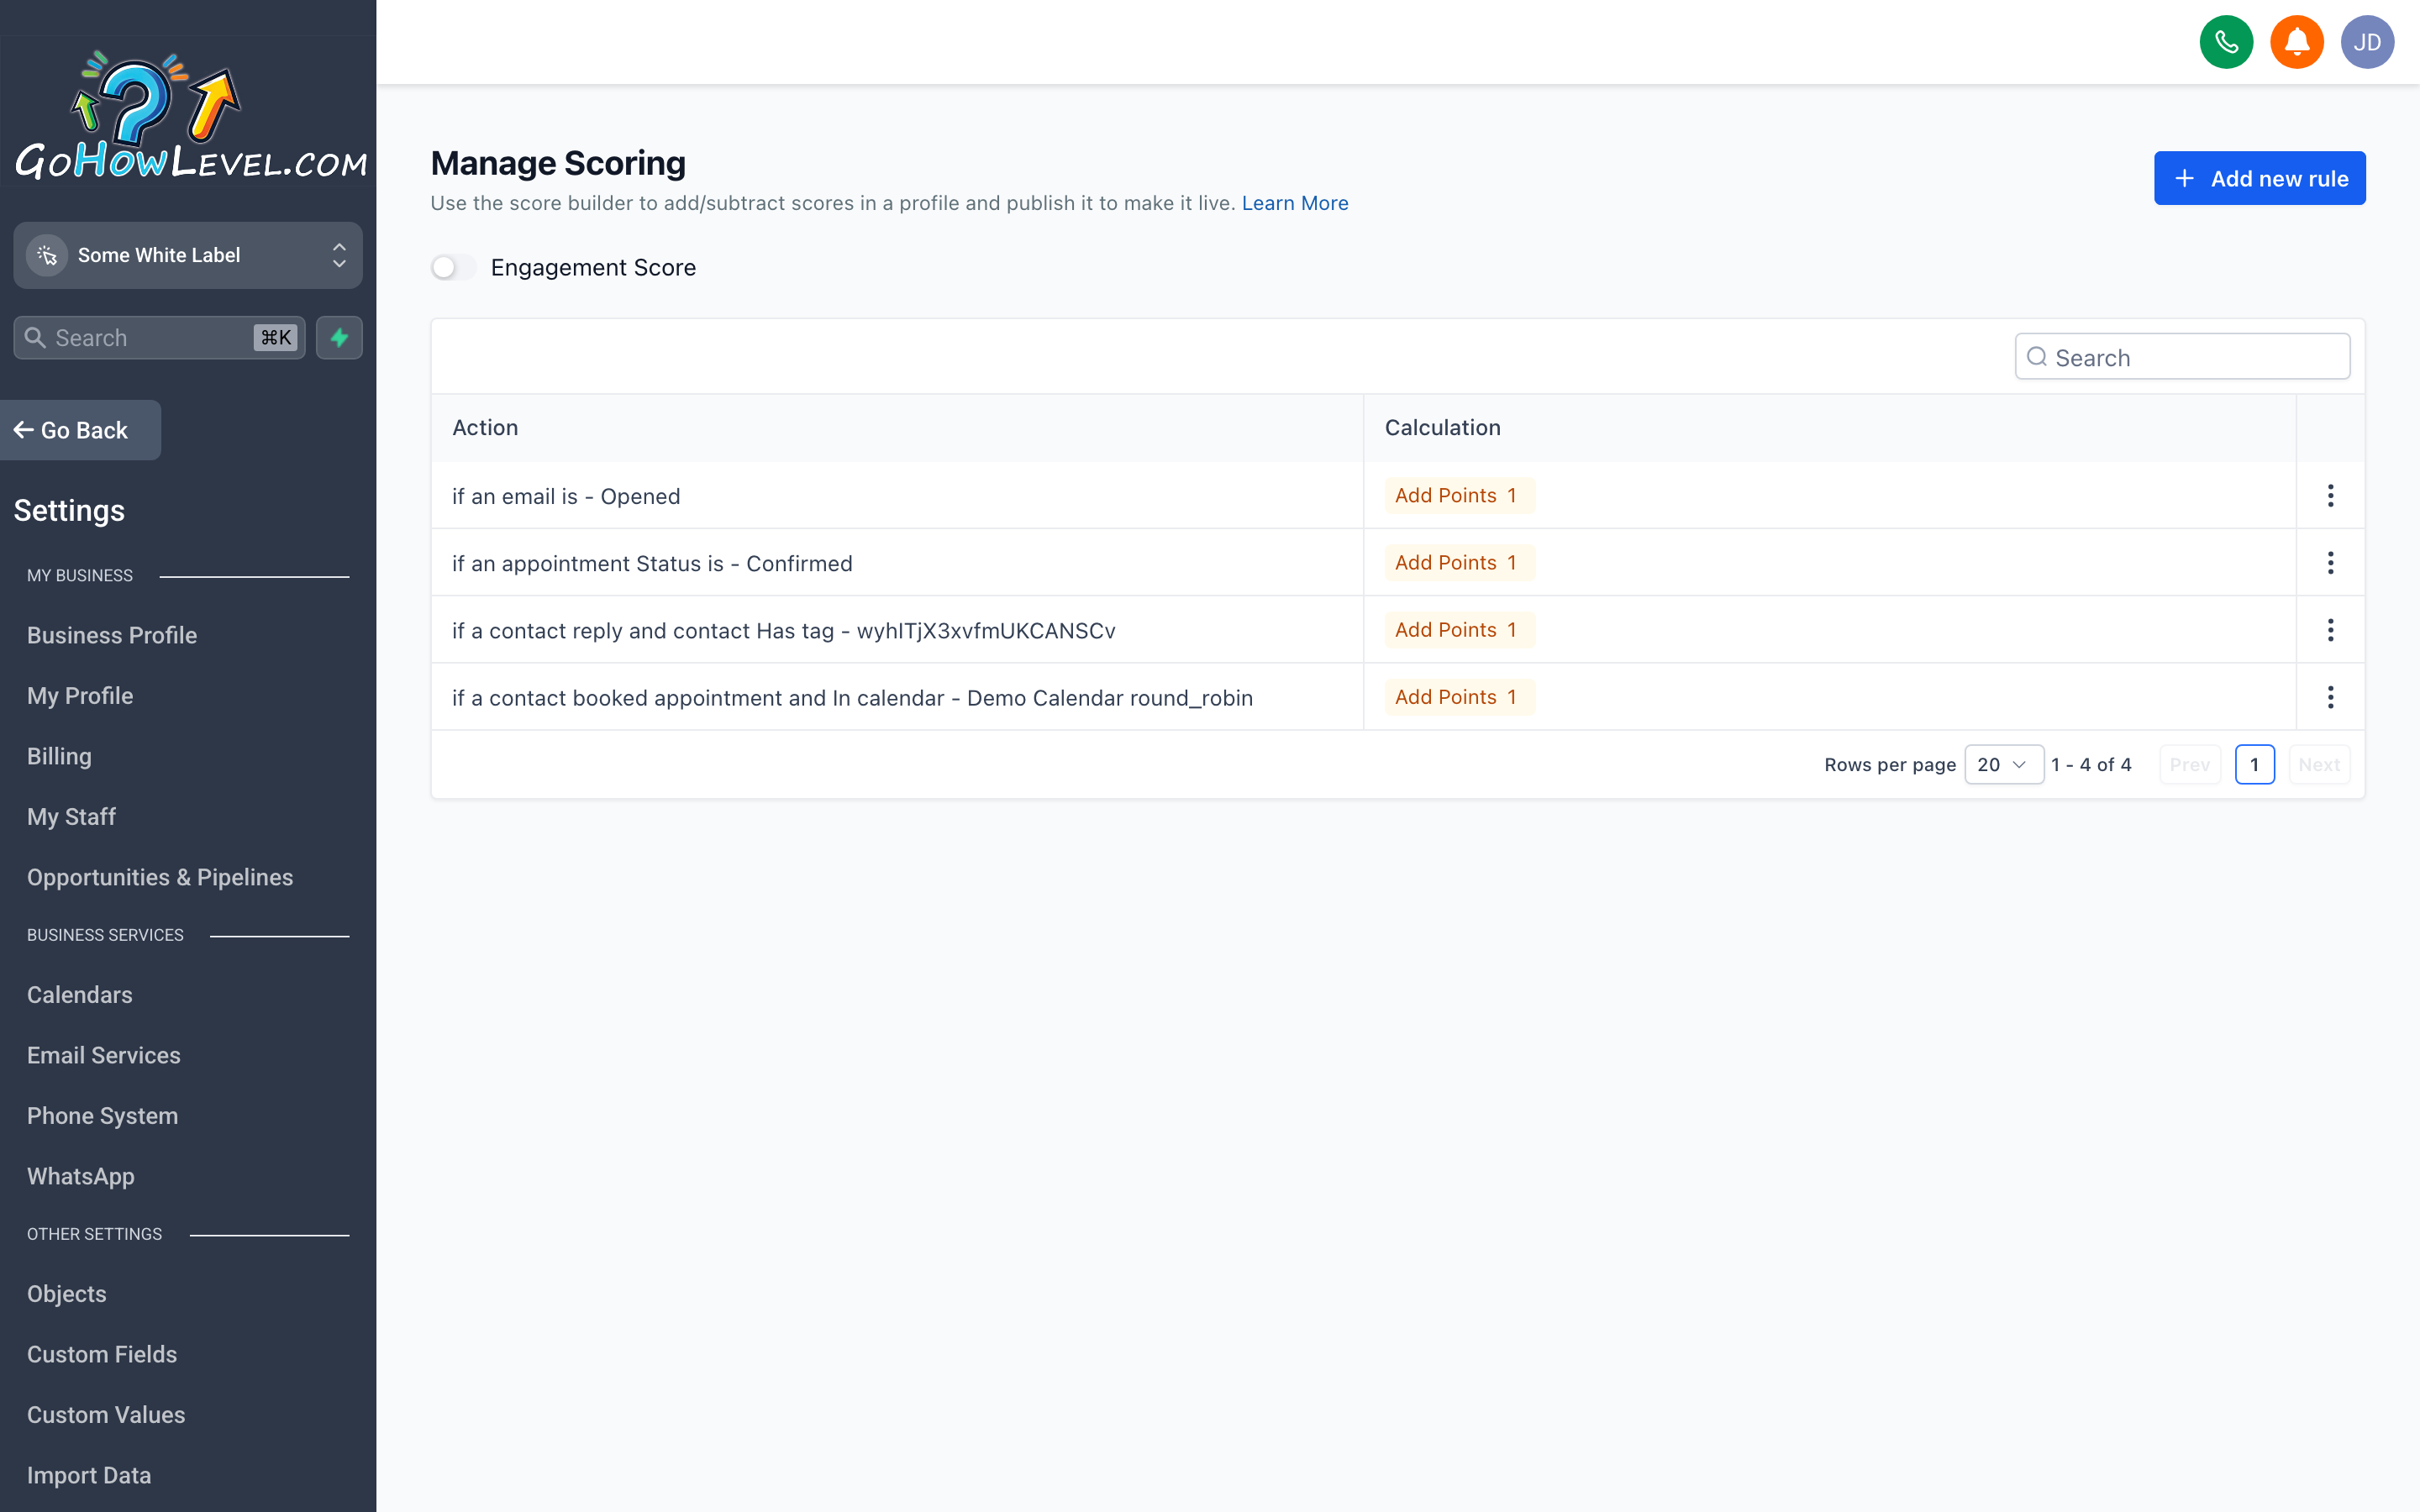The width and height of the screenshot is (2420, 1512).
Task: Select page 1 in pagination
Action: click(2254, 765)
